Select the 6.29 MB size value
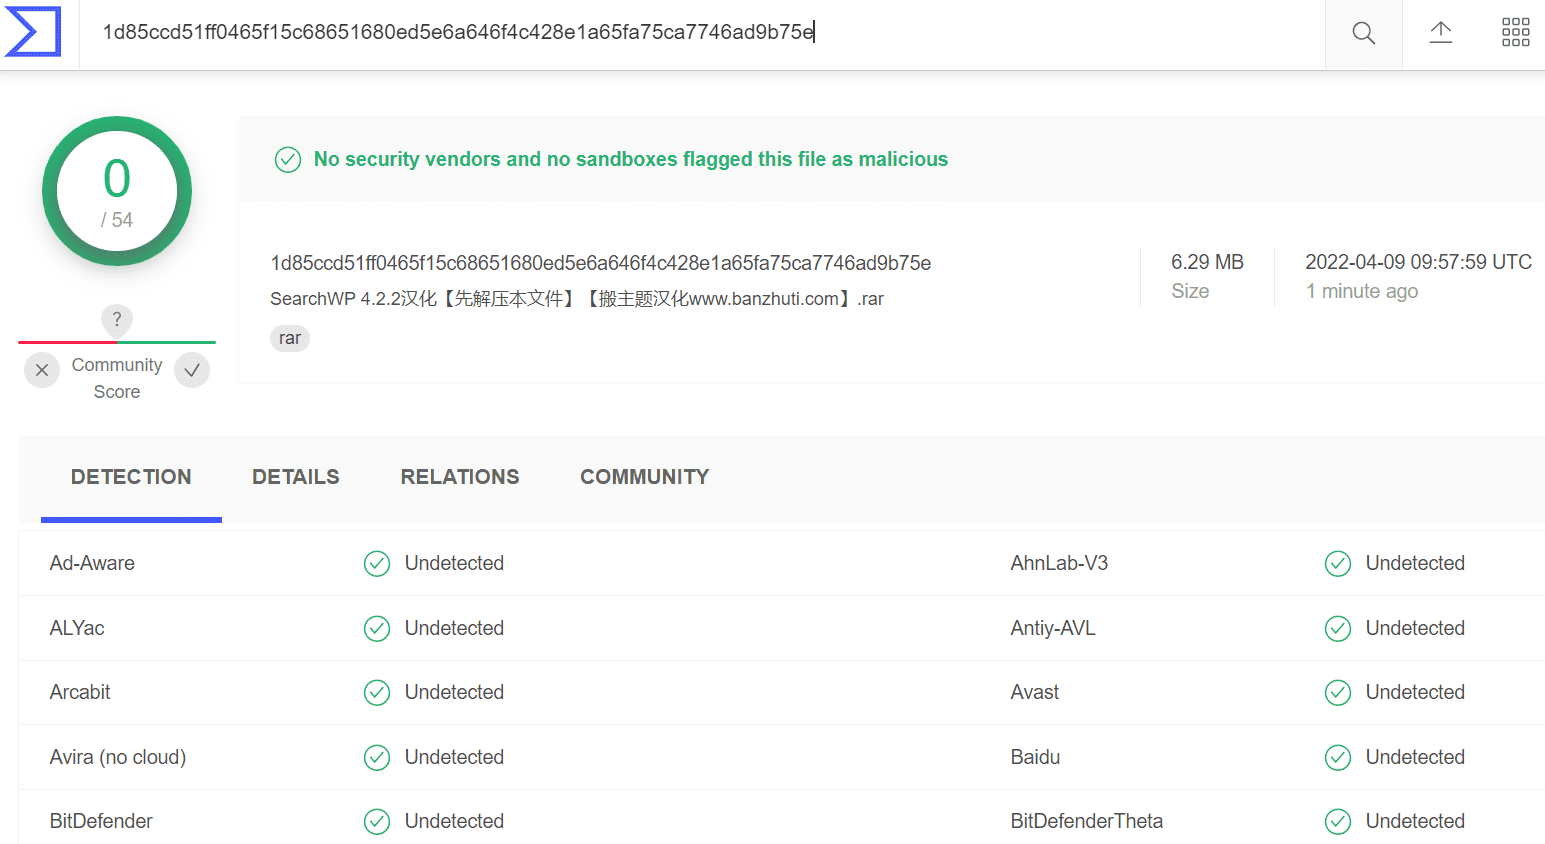The height and width of the screenshot is (844, 1545). [1207, 262]
